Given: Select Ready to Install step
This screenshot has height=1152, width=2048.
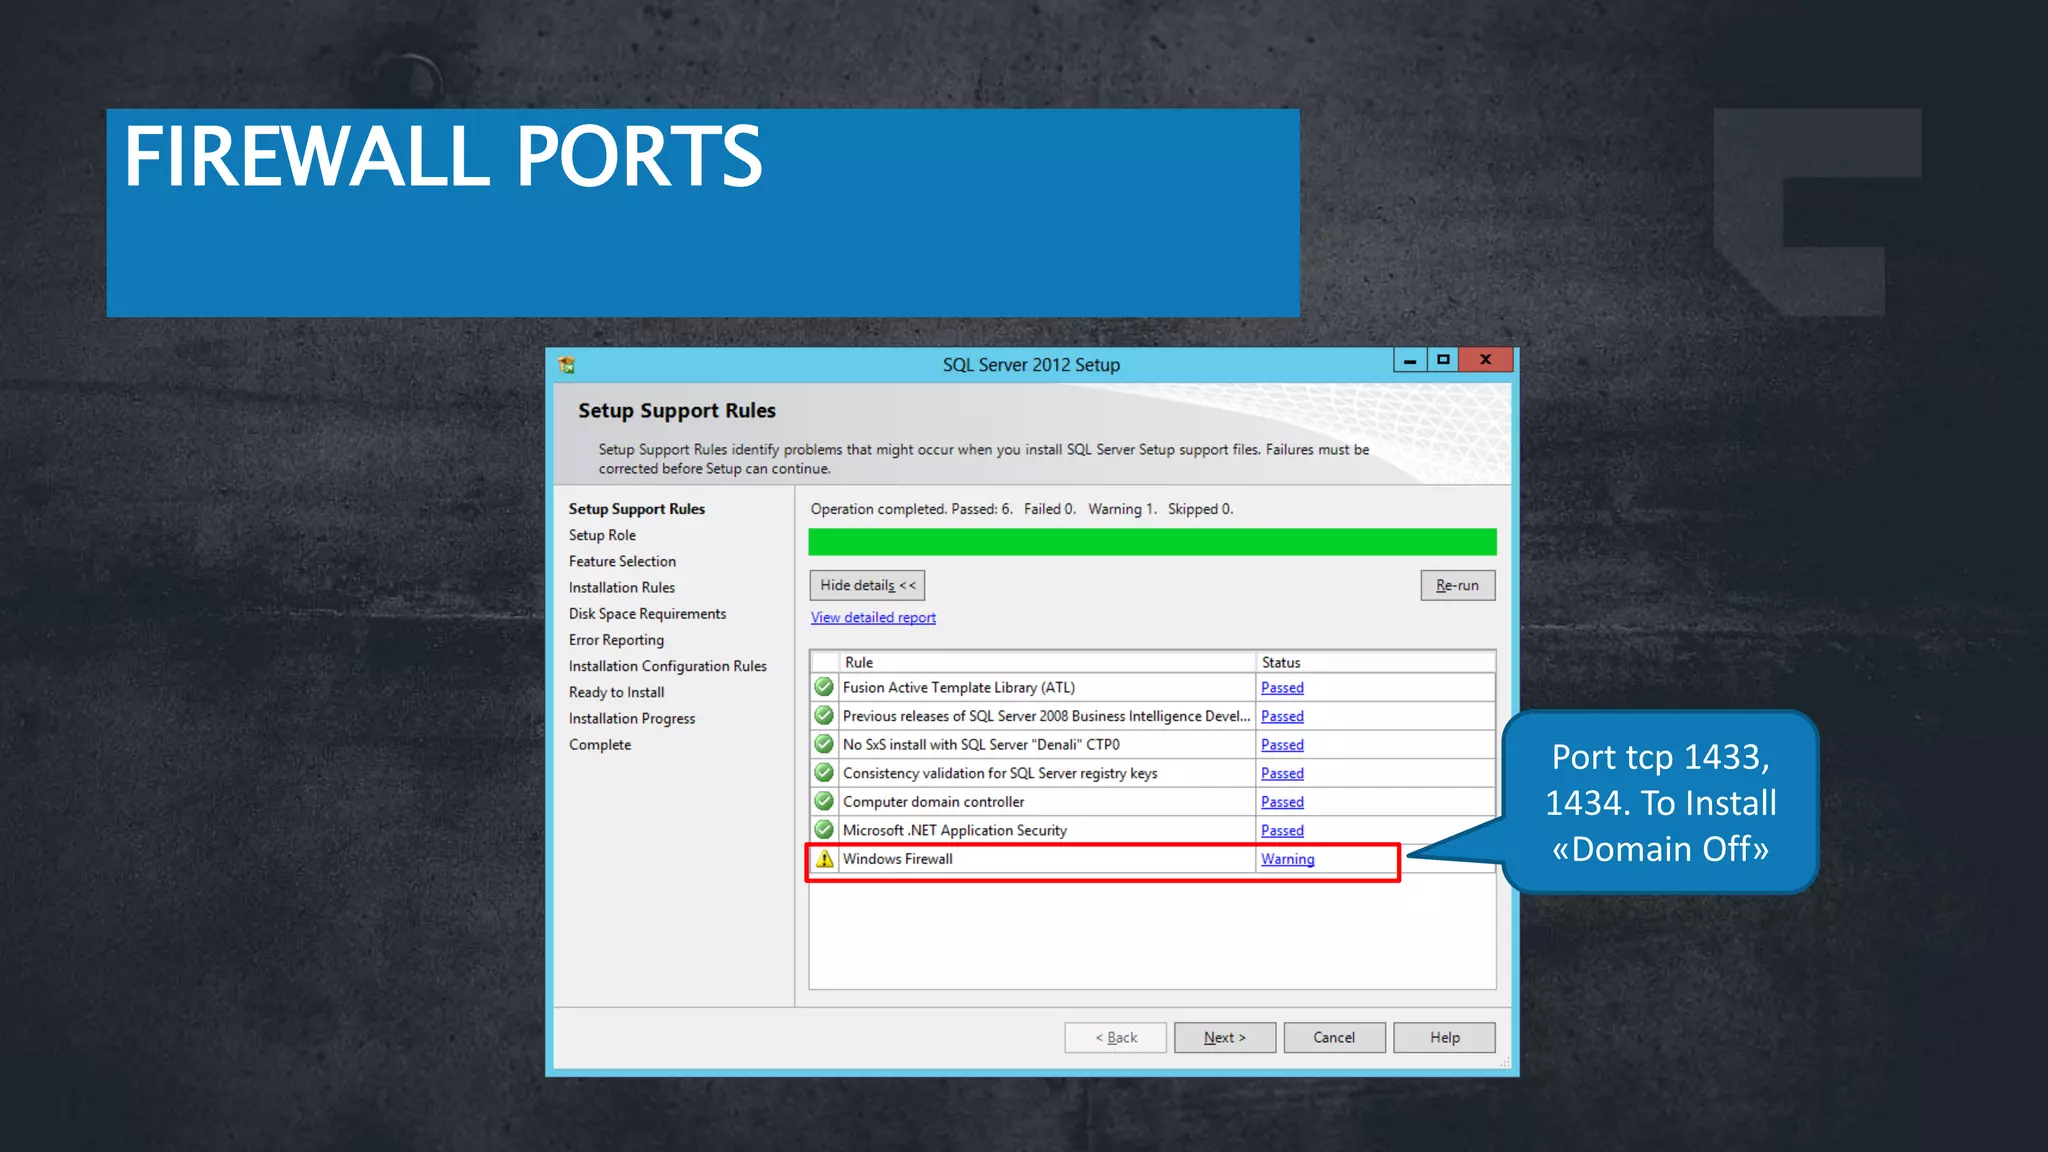Looking at the screenshot, I should point(616,692).
